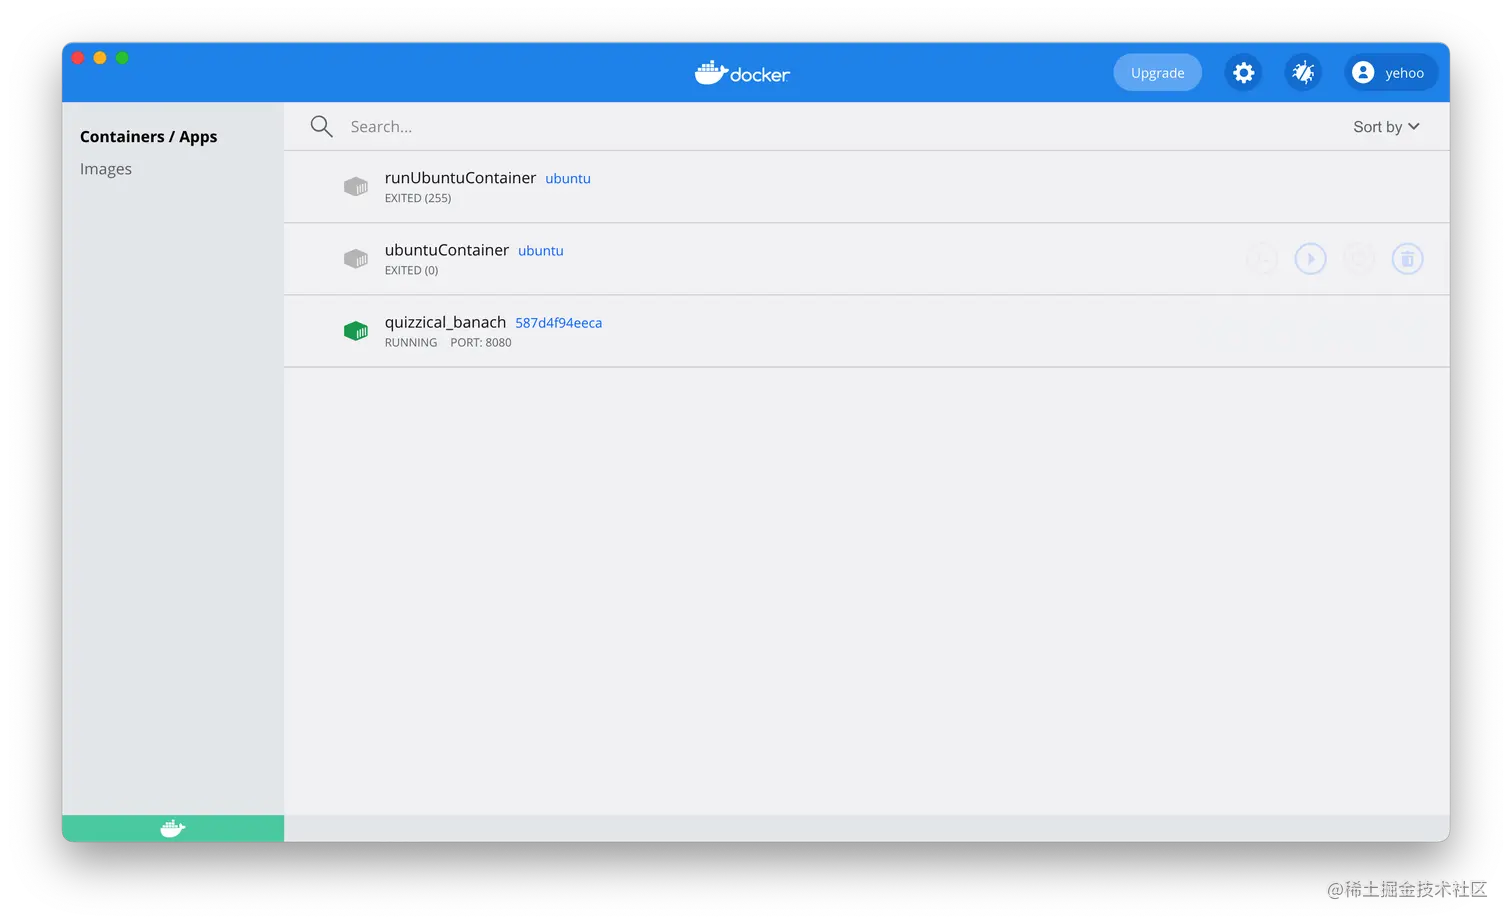
Task: Click the ubuntuContainer gray container icon
Action: point(356,259)
